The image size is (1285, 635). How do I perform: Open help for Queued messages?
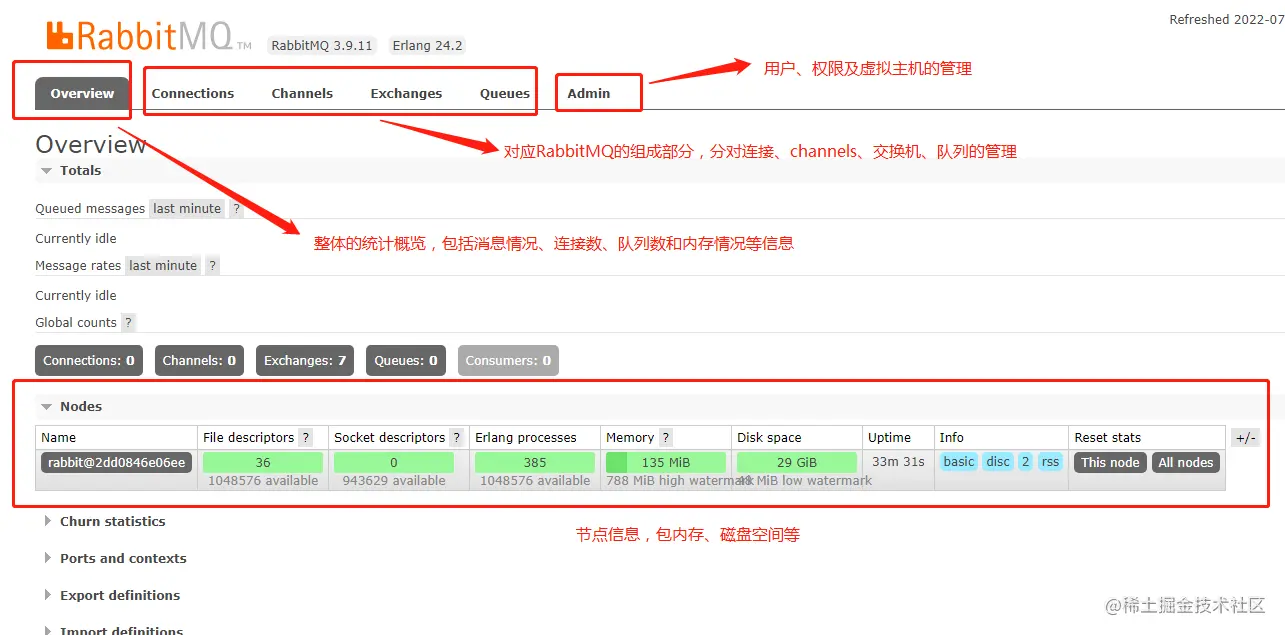(236, 209)
